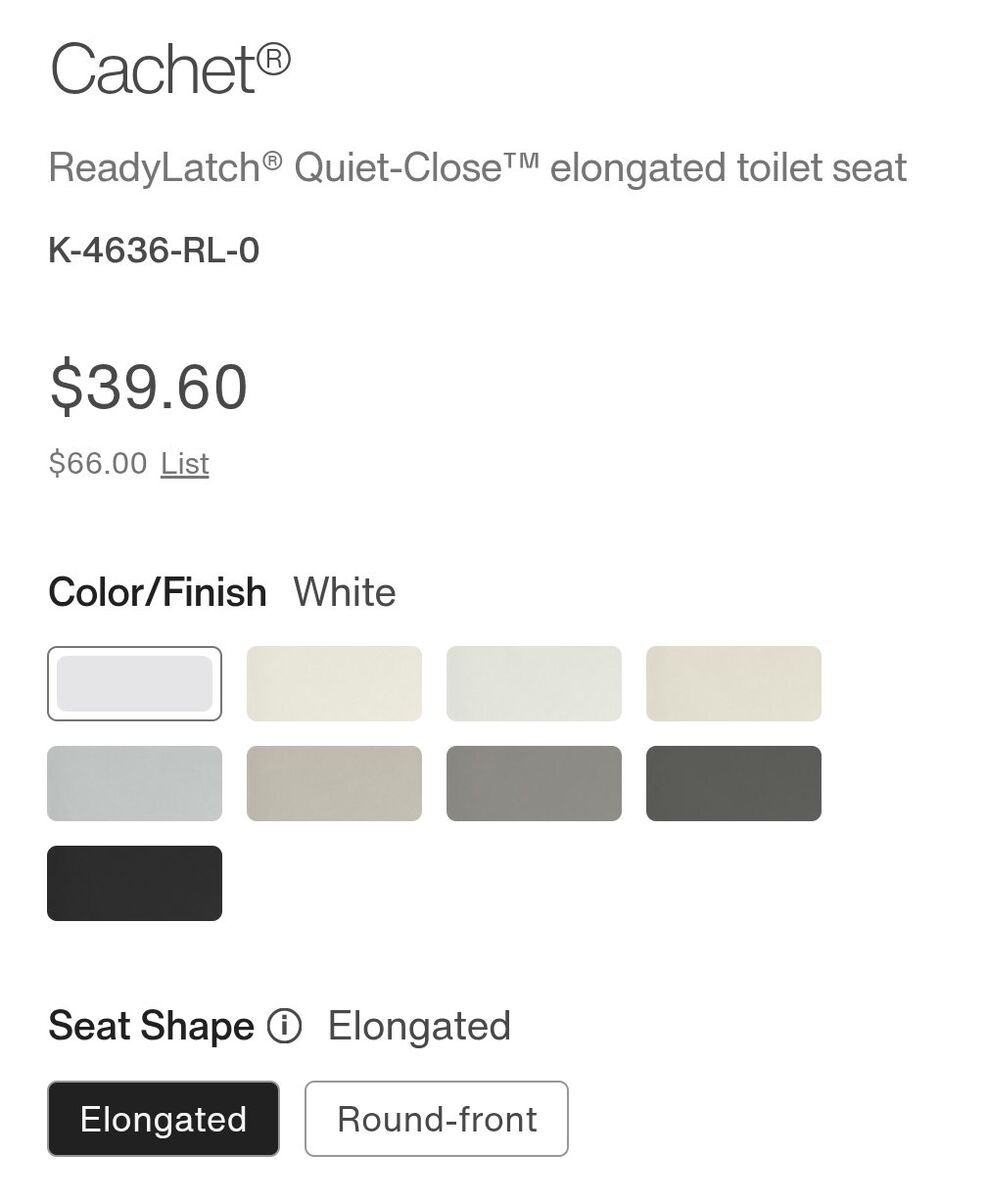Click the $66.00 list price amount
This screenshot has width=987, height=1200.
click(97, 464)
